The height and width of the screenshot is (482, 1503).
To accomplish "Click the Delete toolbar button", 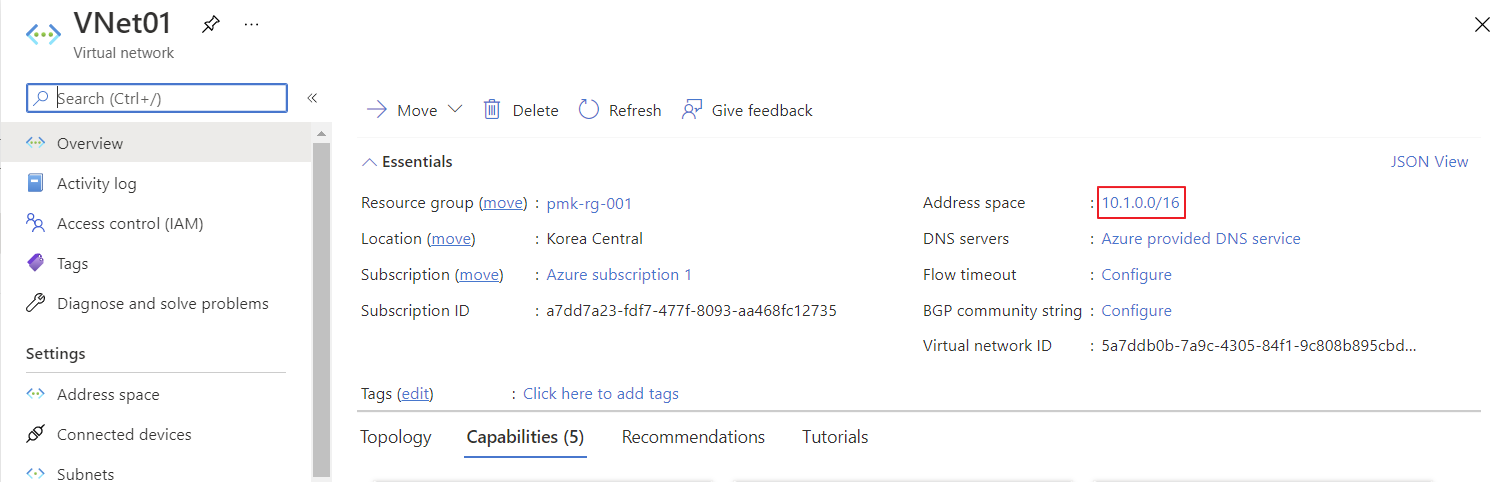I will click(x=521, y=110).
